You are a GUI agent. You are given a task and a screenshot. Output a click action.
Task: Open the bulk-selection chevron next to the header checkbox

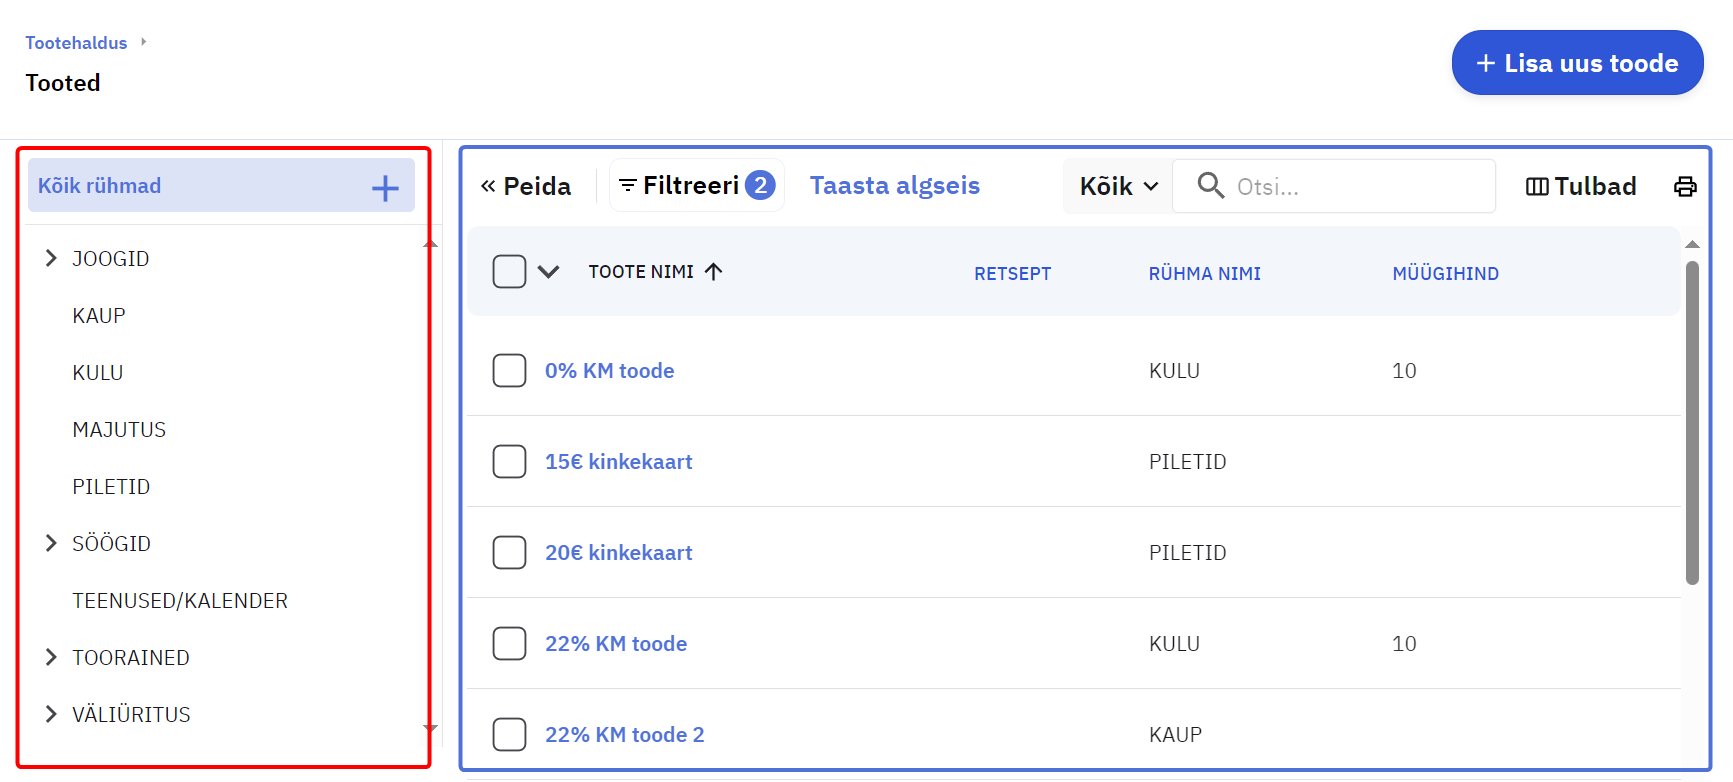pyautogui.click(x=548, y=271)
